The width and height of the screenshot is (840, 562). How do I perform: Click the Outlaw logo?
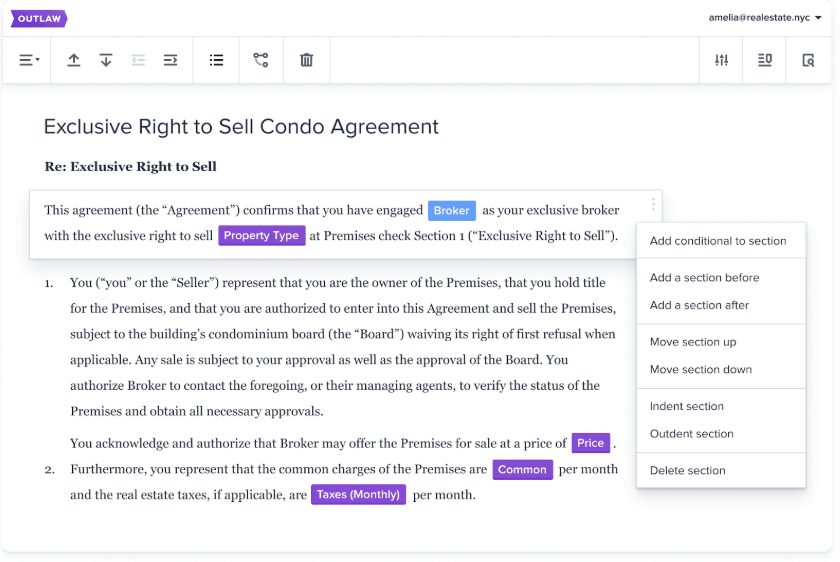[38, 18]
